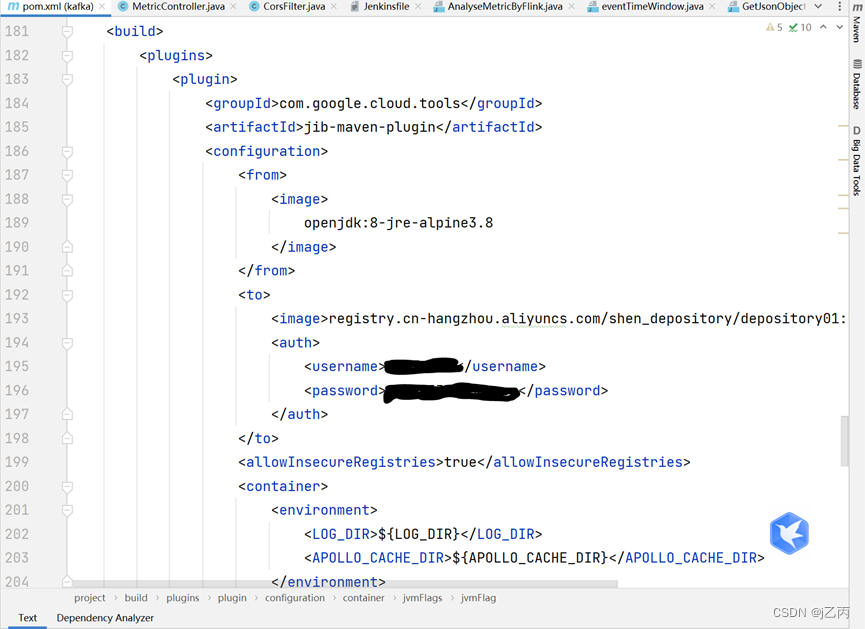Collapse the container tag at line 200
The height and width of the screenshot is (629, 865).
pyautogui.click(x=67, y=487)
